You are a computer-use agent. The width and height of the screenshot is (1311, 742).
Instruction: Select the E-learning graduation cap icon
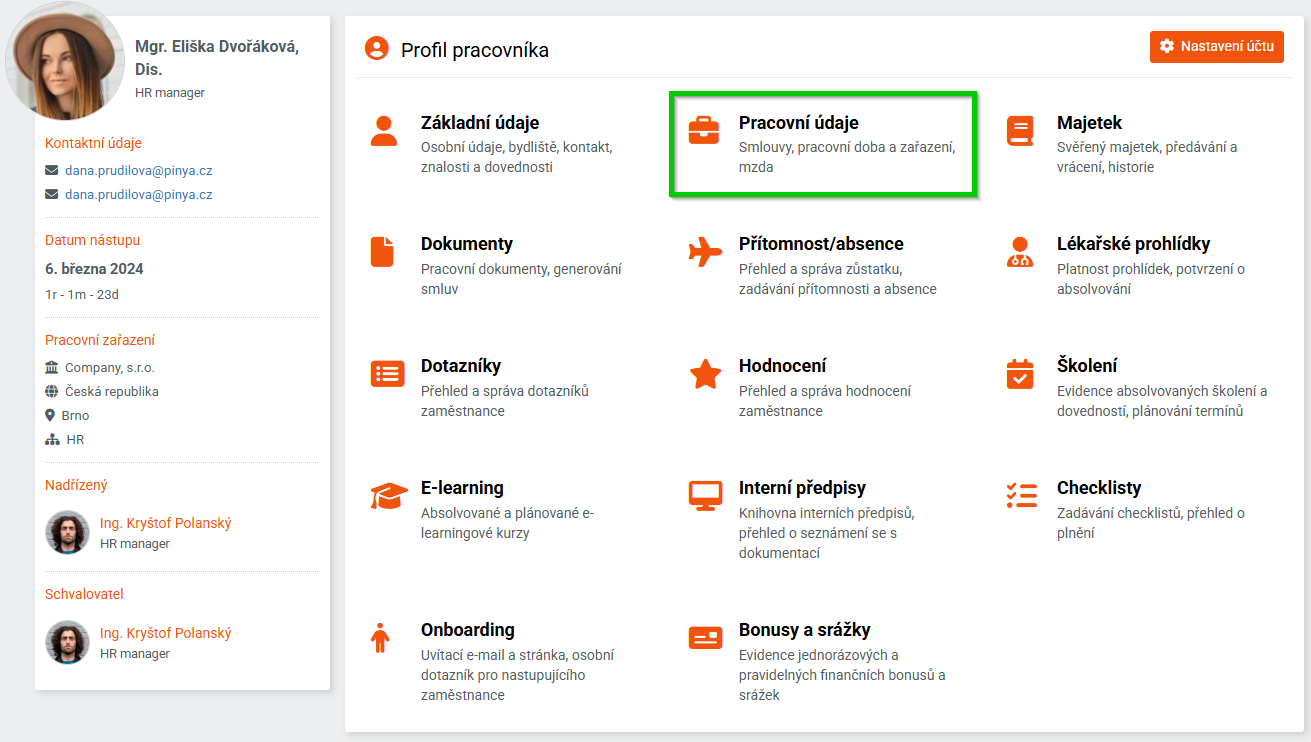(x=388, y=496)
